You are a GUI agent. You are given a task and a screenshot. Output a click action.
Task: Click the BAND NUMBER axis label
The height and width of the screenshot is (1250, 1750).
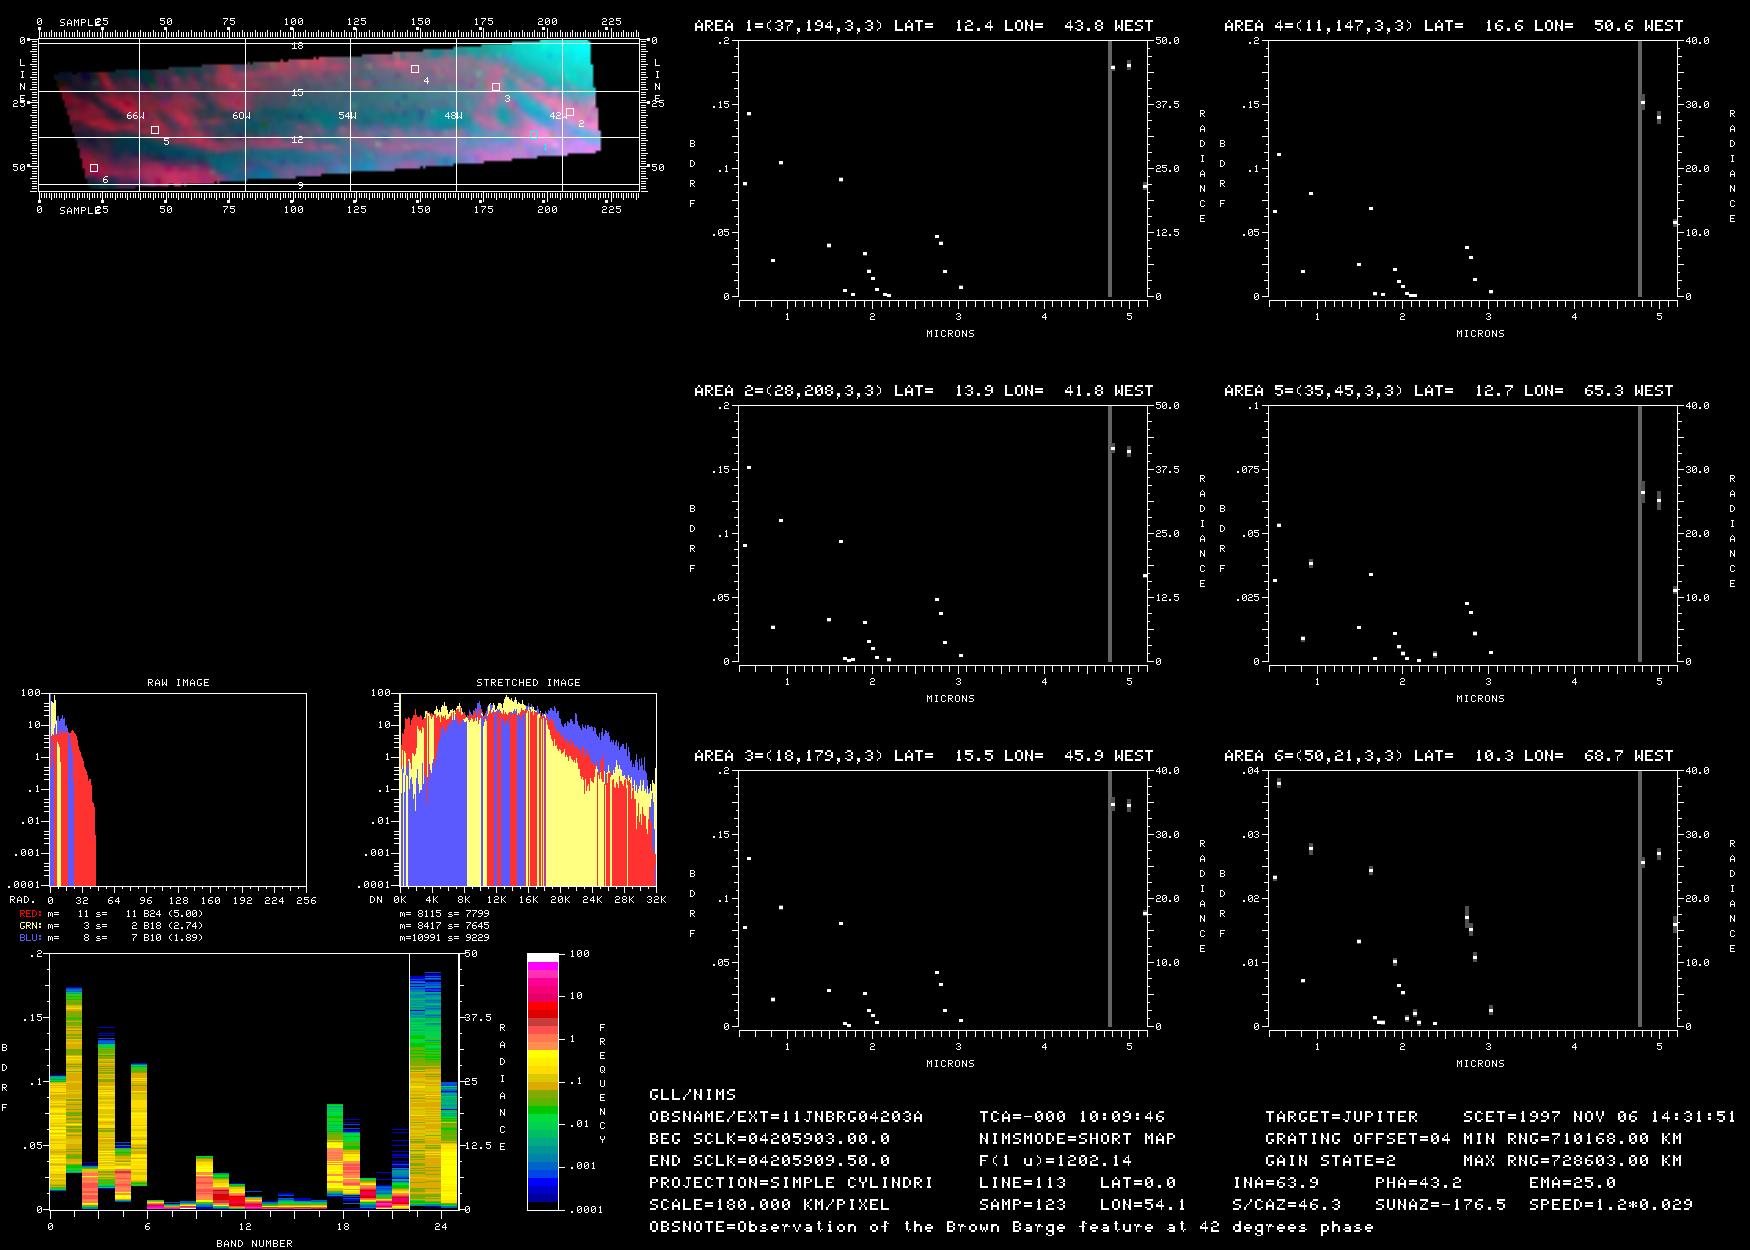[x=254, y=1243]
